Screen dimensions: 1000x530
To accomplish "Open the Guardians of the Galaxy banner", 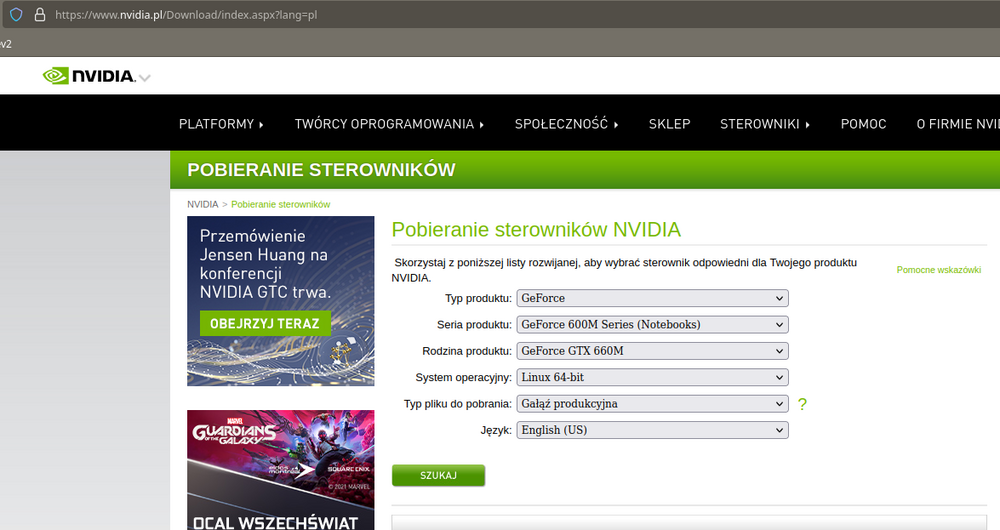I will click(281, 470).
